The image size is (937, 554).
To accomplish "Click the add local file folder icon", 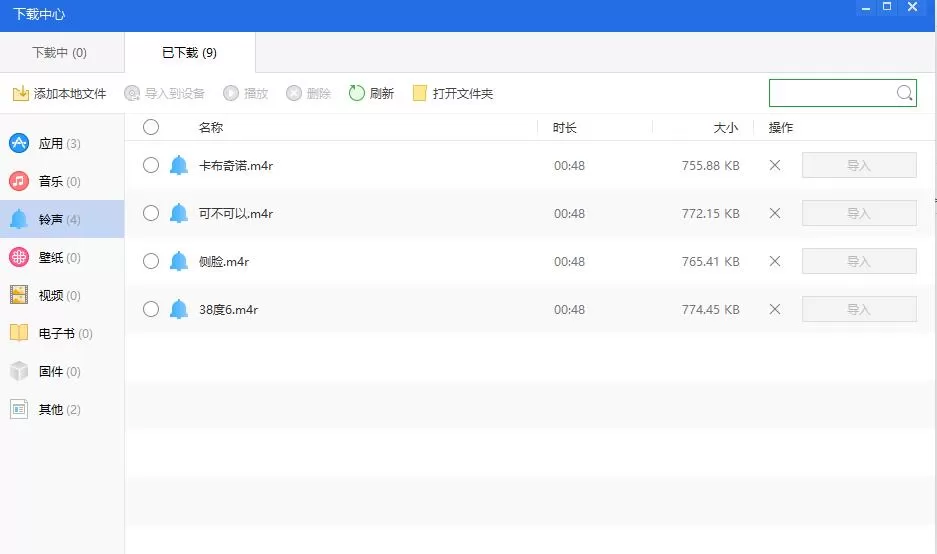I will click(20, 93).
